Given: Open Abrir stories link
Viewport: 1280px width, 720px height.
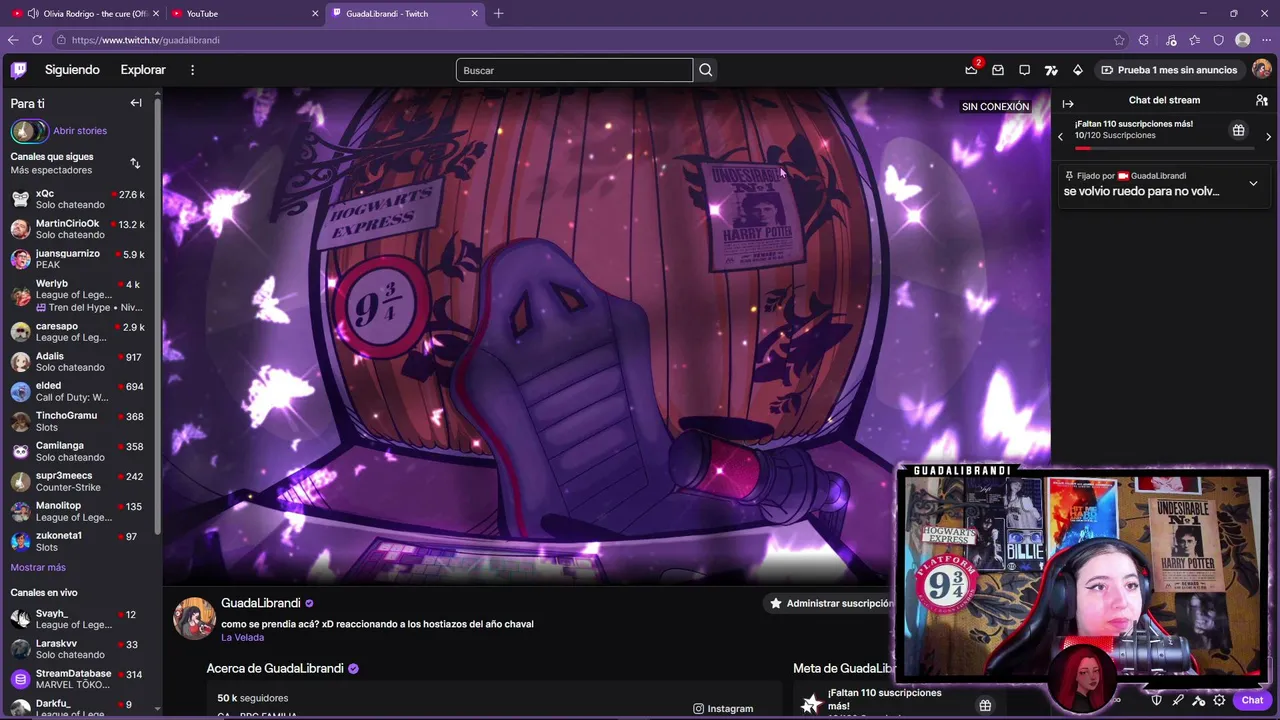Looking at the screenshot, I should coord(80,131).
